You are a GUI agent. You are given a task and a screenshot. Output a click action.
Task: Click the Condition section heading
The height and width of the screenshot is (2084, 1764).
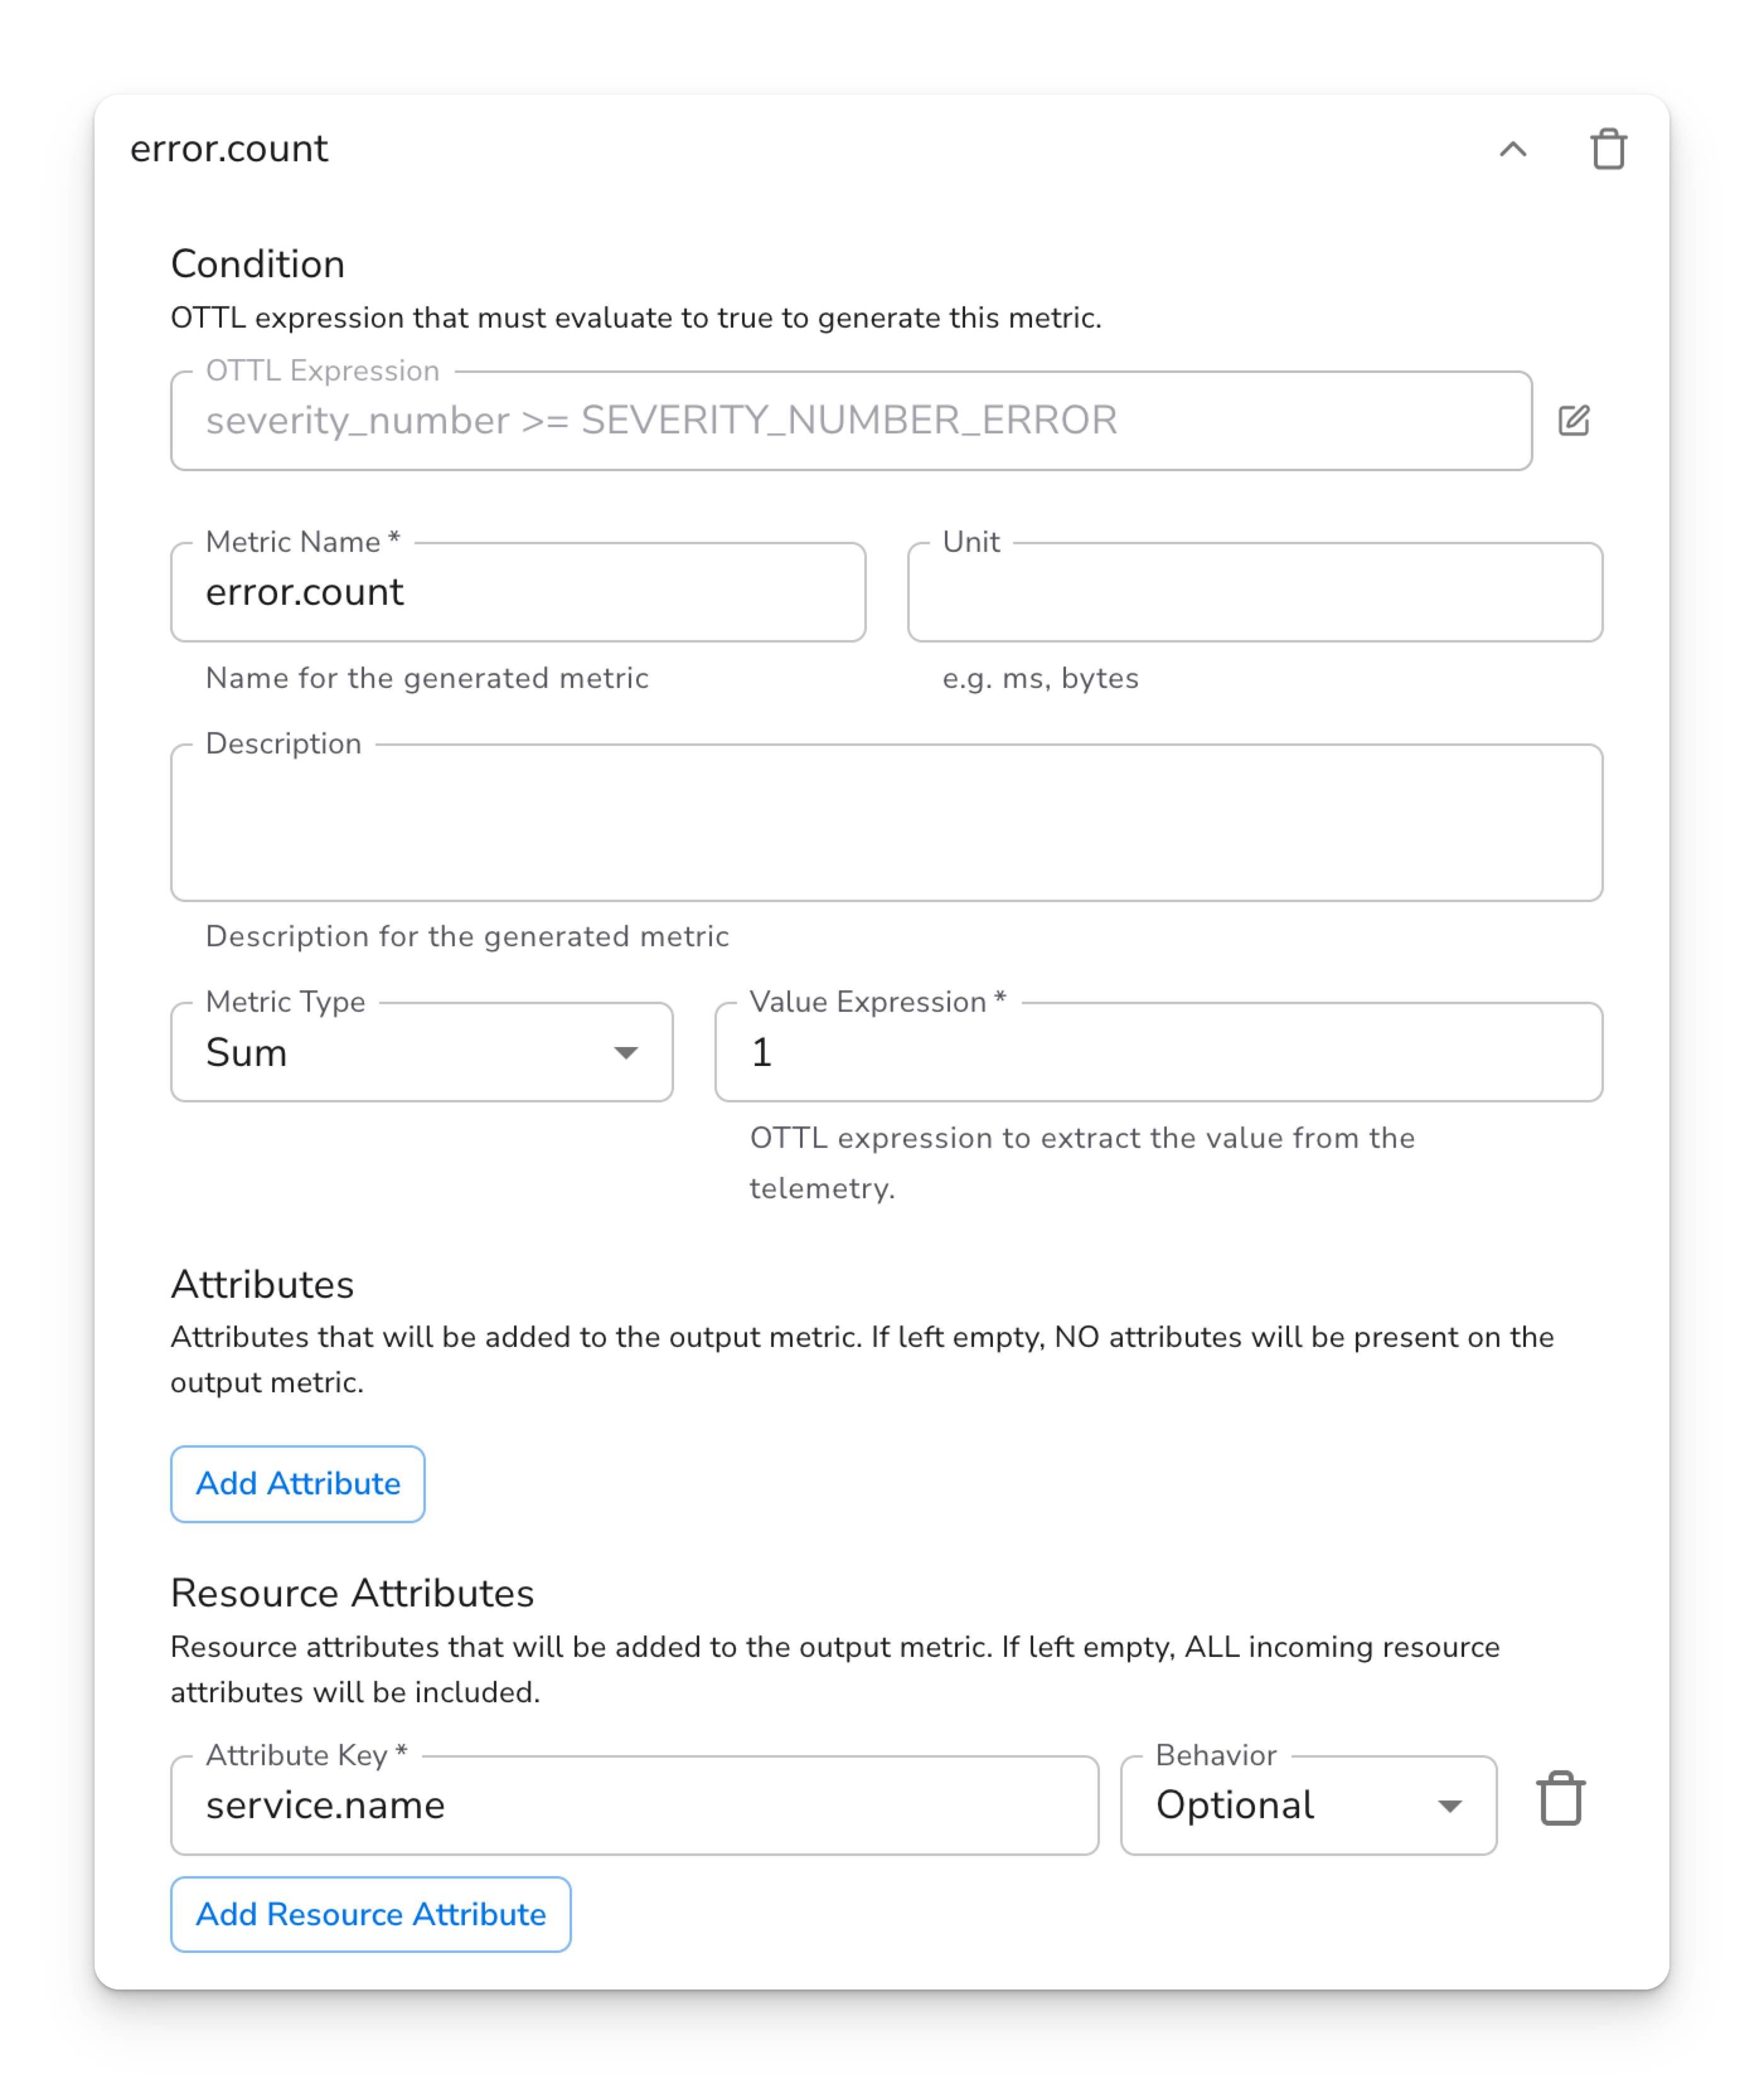pos(258,265)
